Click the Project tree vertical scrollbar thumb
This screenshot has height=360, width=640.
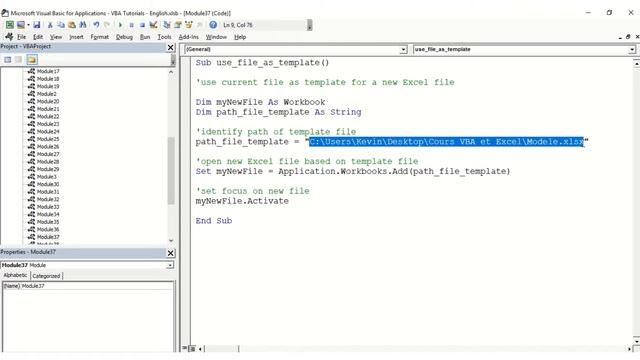pos(171,171)
